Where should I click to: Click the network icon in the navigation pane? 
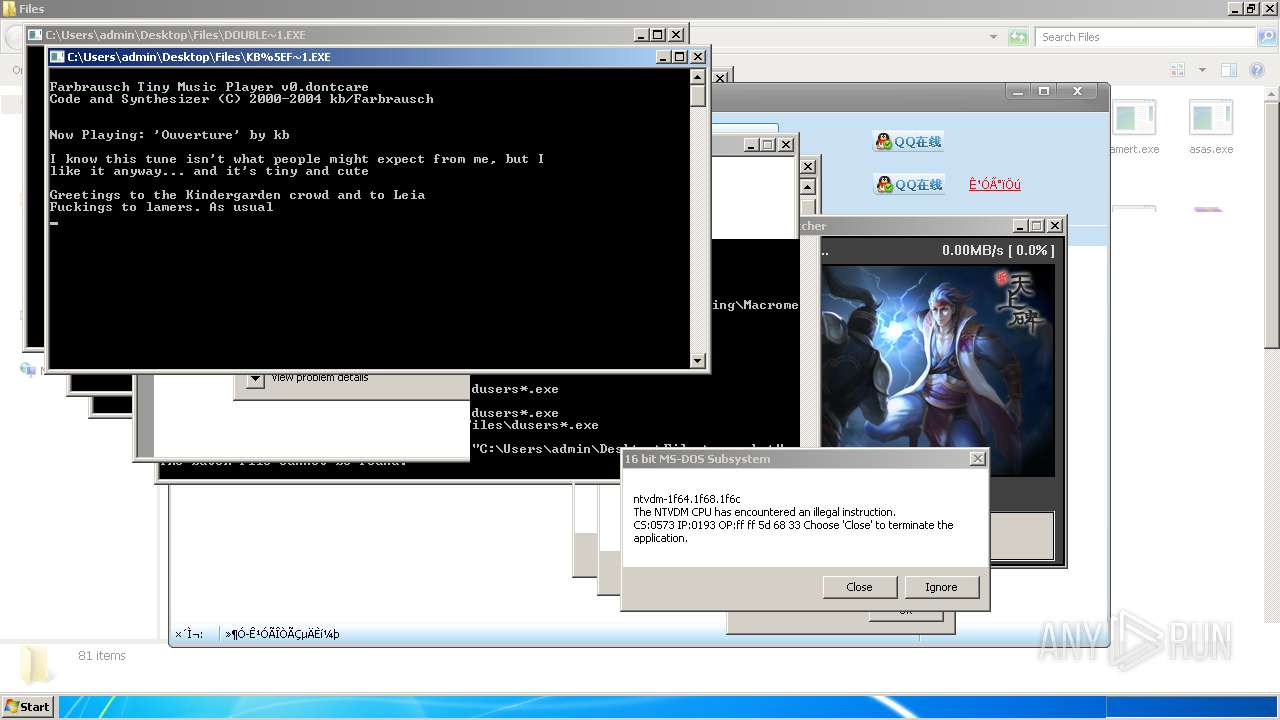coord(28,369)
